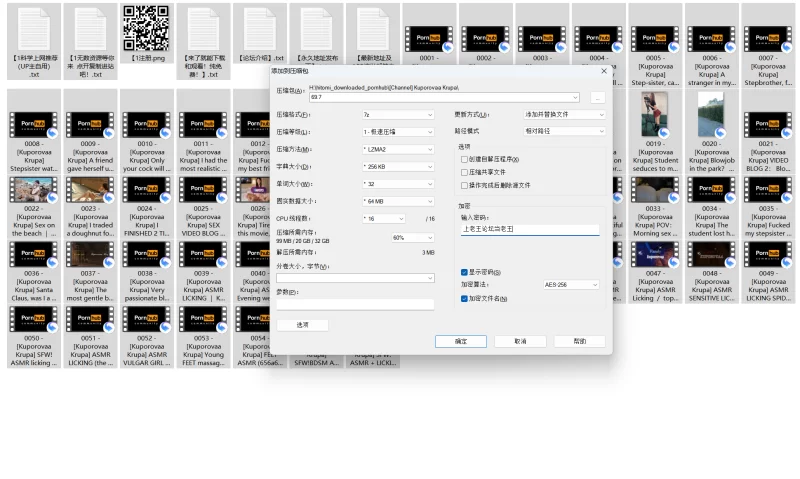Focus the 输入密码 password field
This screenshot has width=800, height=479.
(x=530, y=230)
